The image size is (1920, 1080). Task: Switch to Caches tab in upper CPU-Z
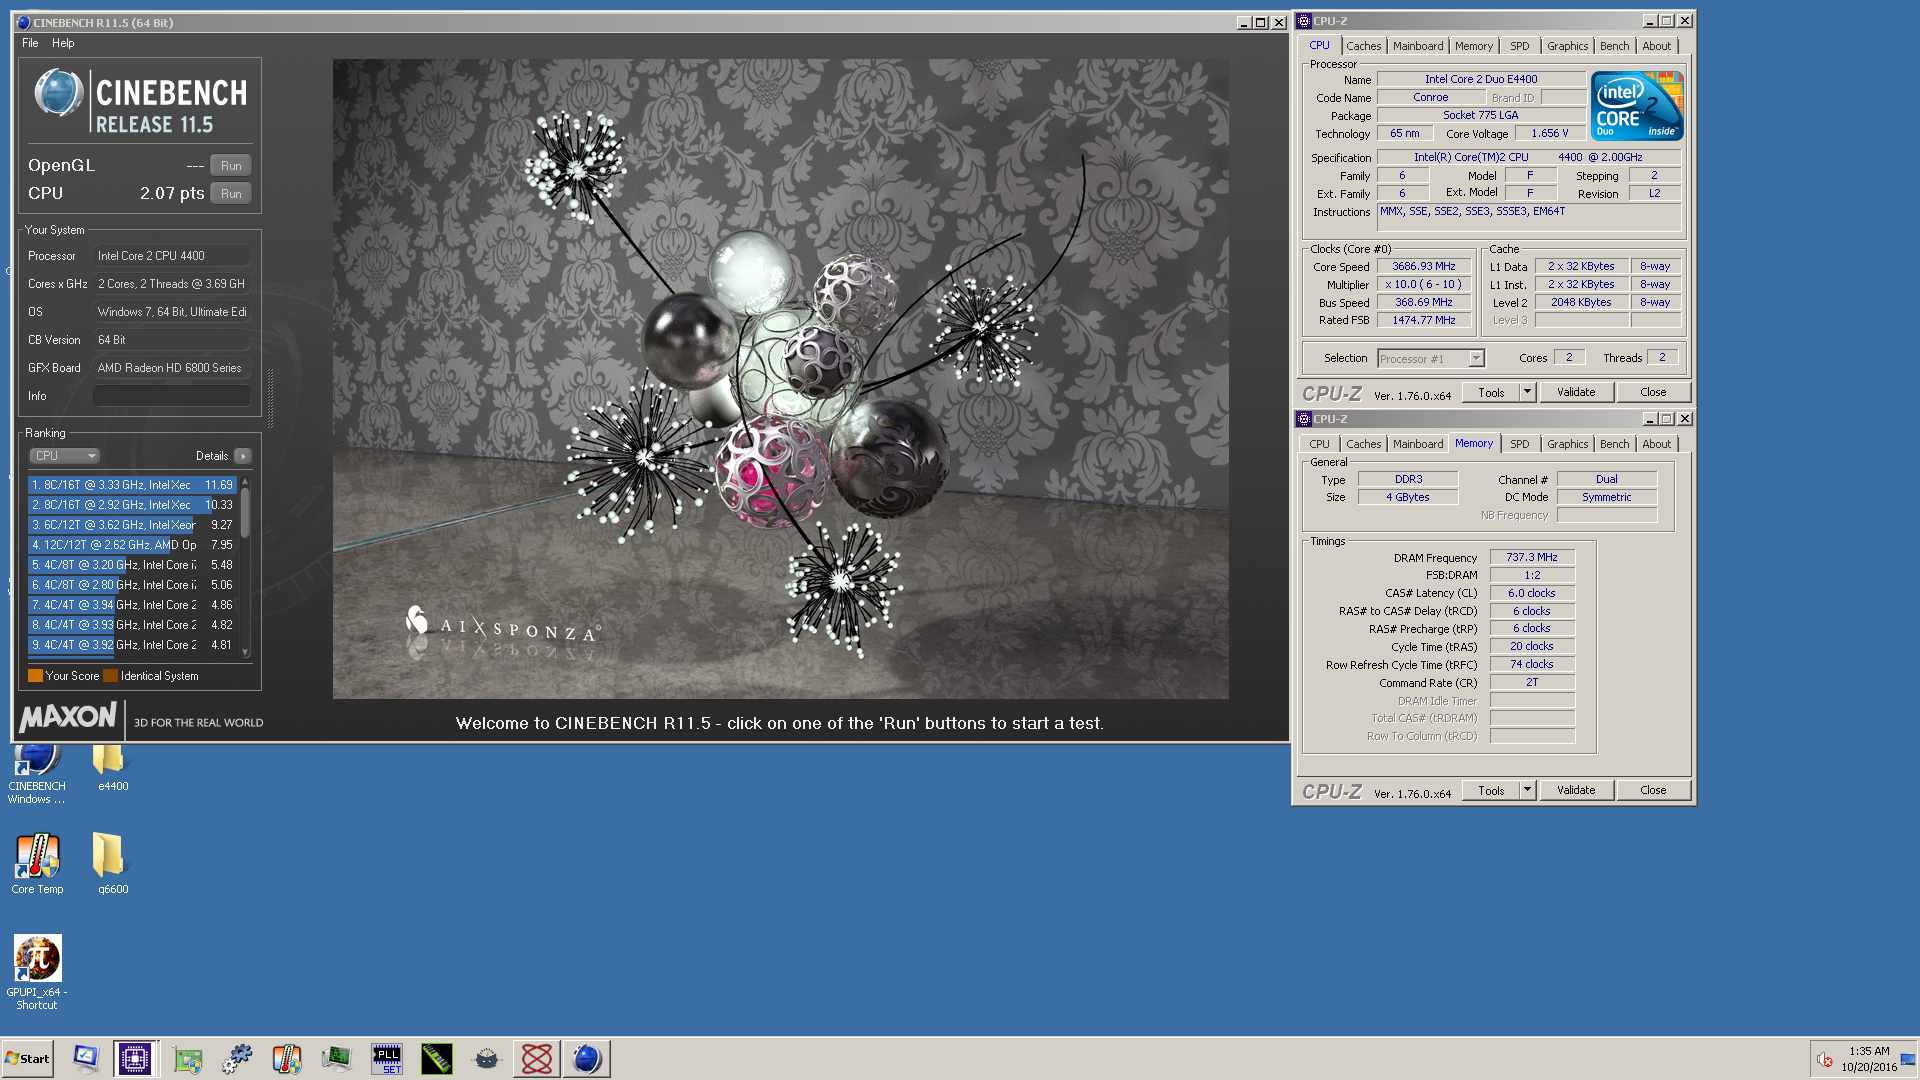[x=1363, y=46]
